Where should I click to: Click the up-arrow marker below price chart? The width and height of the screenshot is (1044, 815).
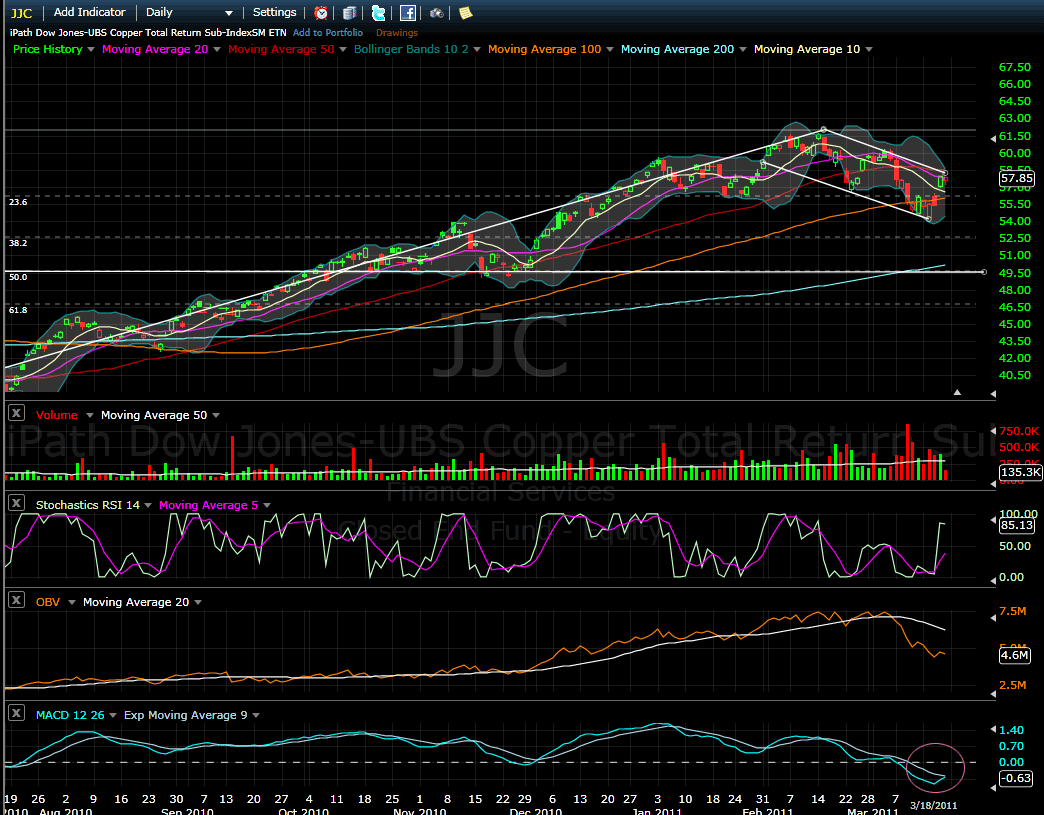coord(957,393)
